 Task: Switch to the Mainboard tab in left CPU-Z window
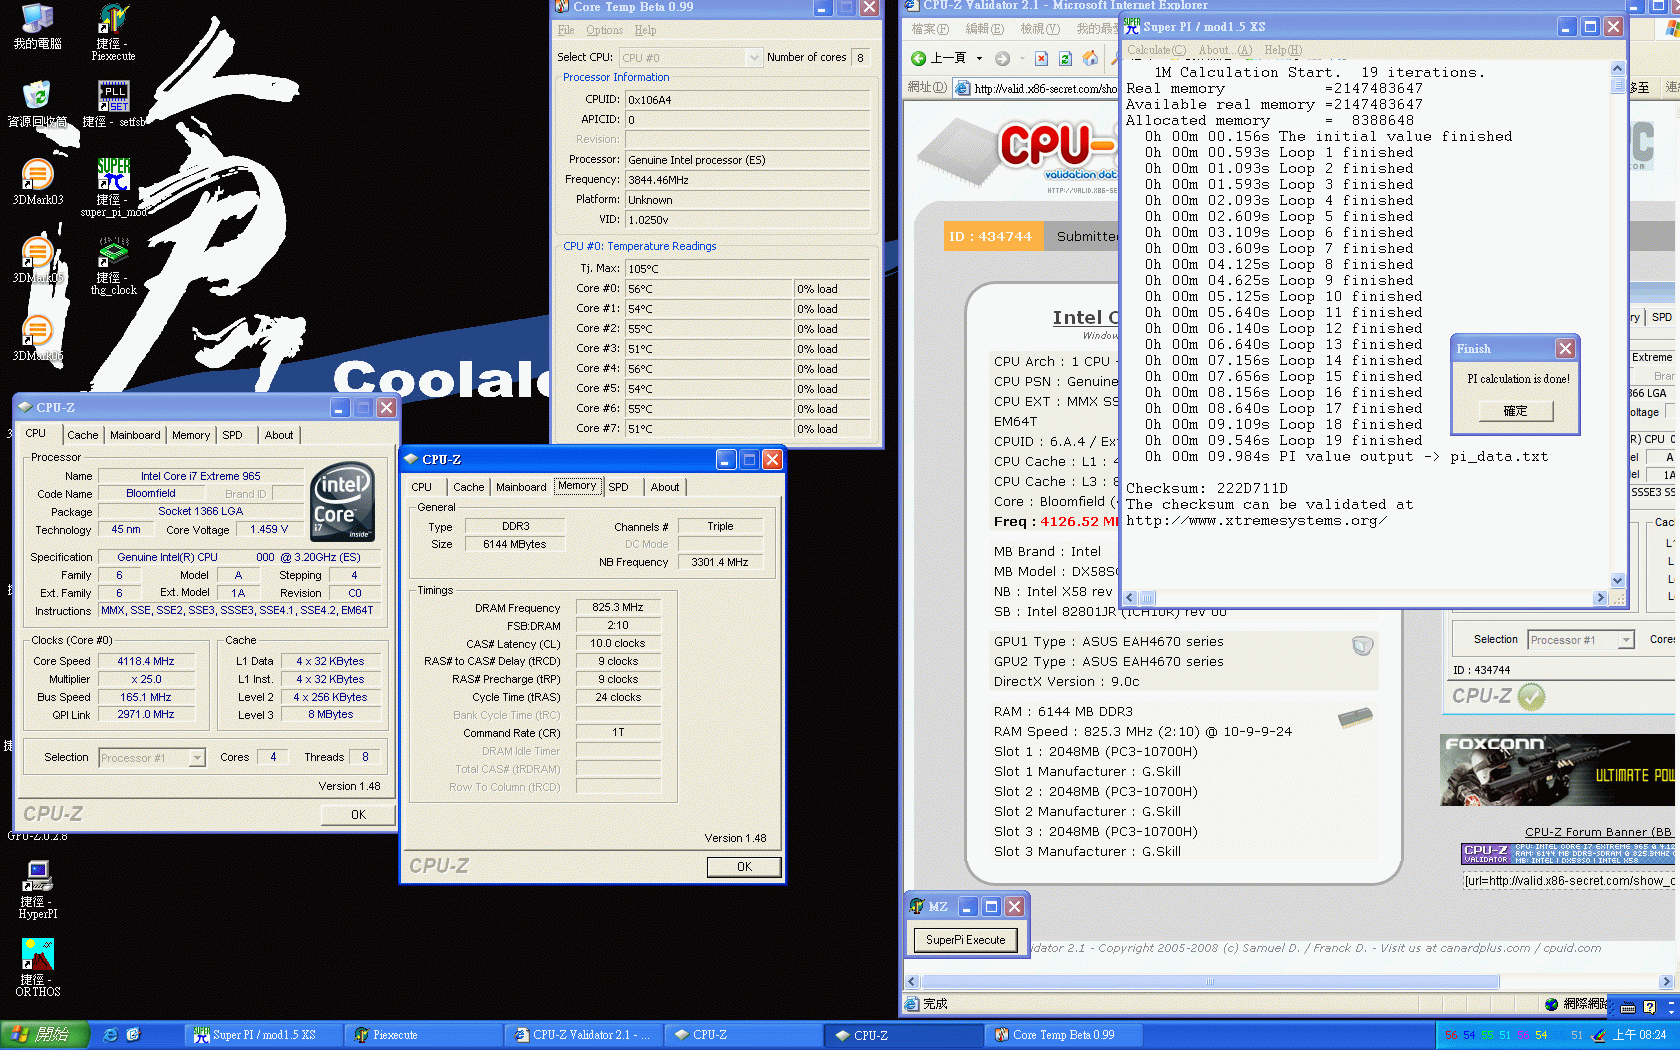(135, 435)
